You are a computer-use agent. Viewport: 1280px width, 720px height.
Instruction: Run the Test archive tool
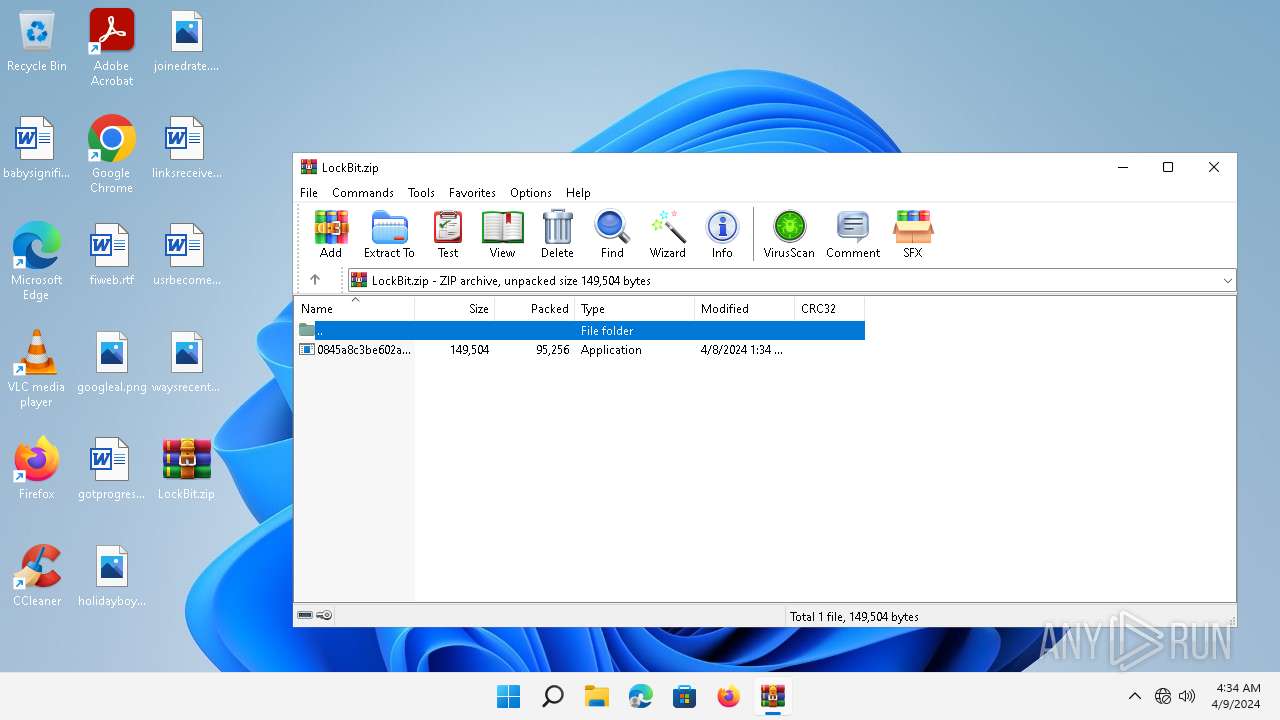448,235
